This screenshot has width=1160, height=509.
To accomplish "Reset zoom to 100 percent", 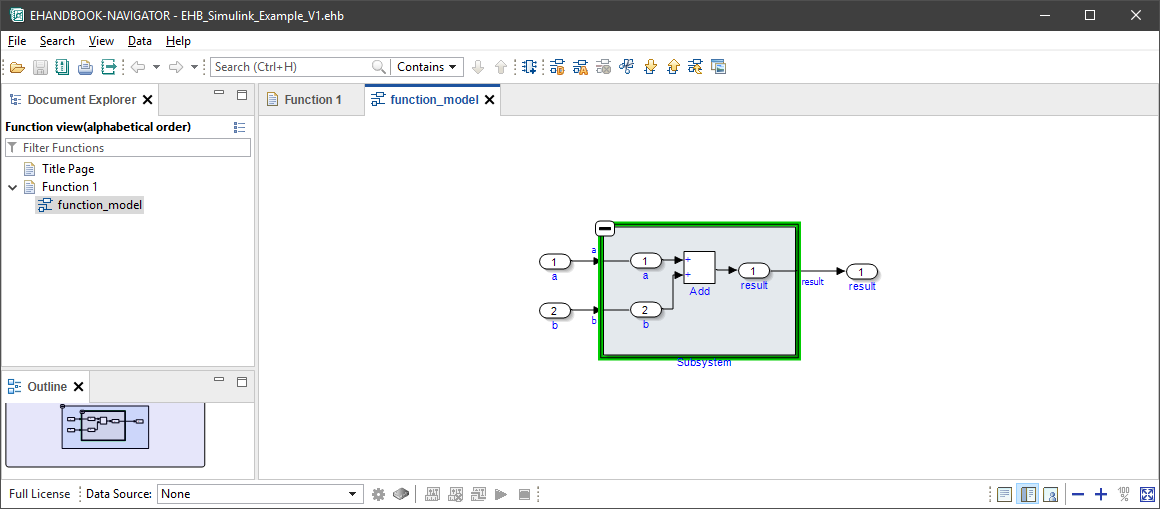I will [x=1124, y=494].
